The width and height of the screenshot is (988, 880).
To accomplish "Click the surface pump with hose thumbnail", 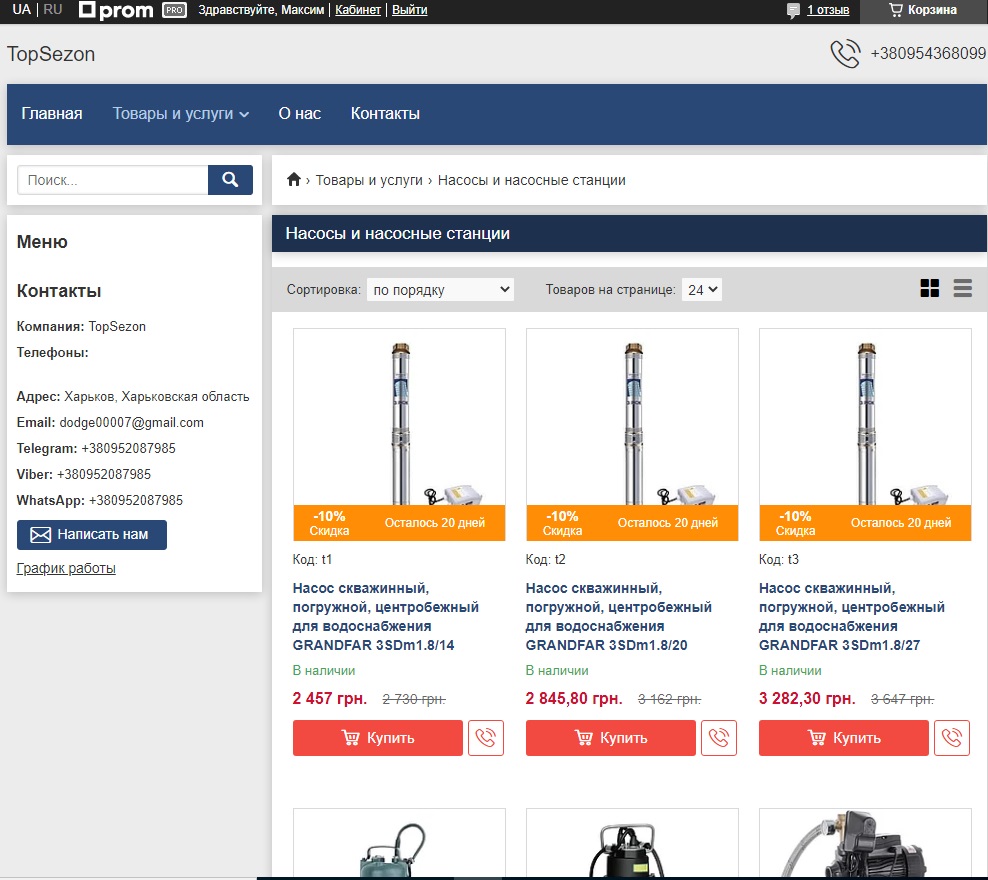I will tap(865, 844).
